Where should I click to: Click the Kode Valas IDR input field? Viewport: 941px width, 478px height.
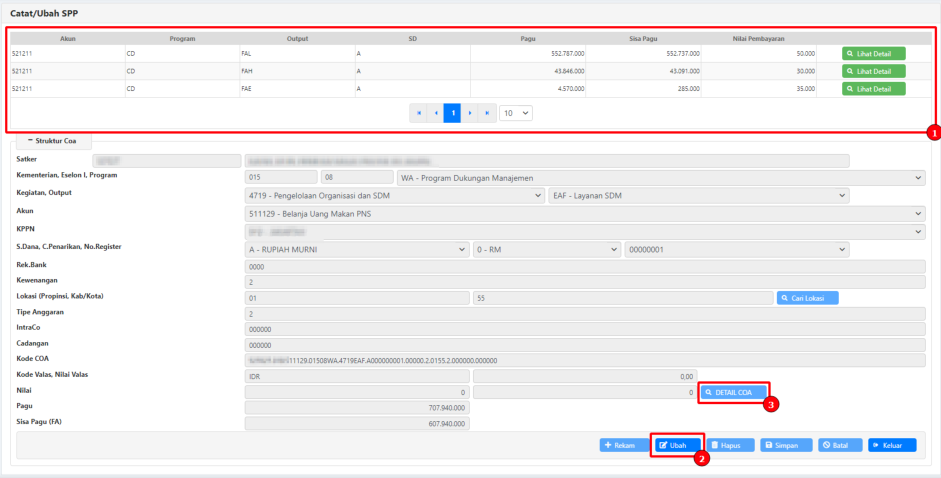tap(356, 376)
